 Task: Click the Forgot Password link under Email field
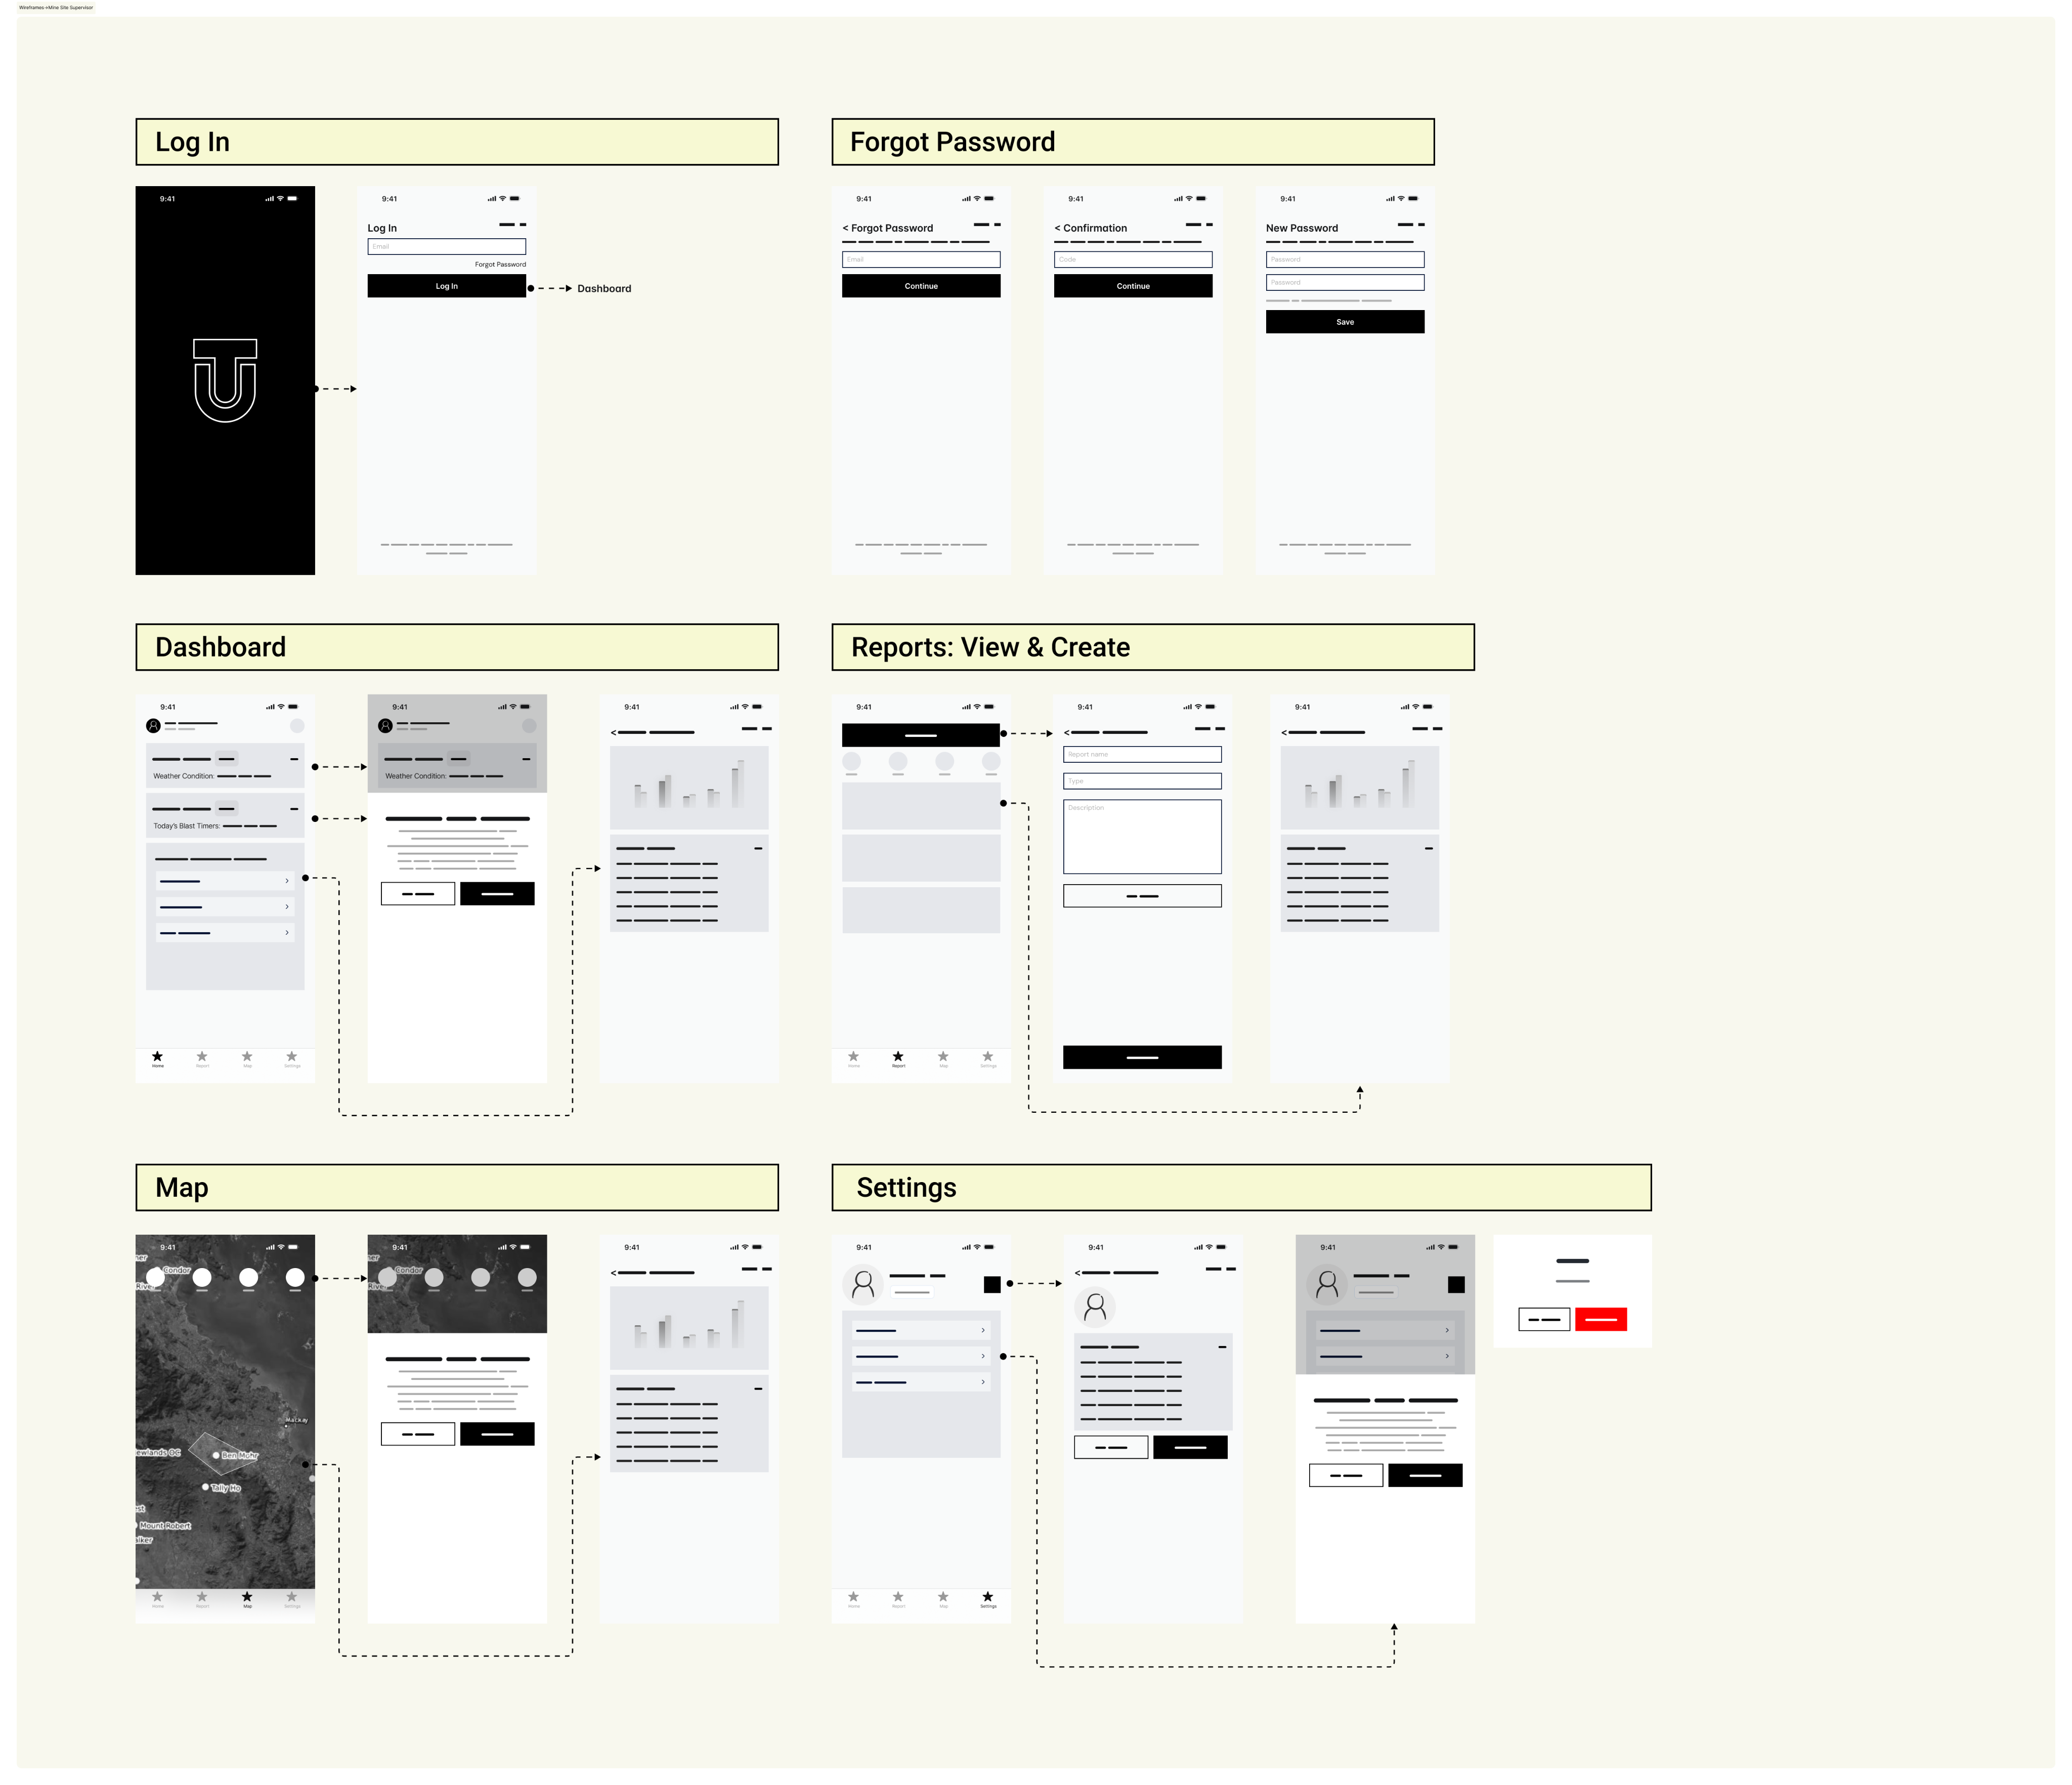[500, 265]
